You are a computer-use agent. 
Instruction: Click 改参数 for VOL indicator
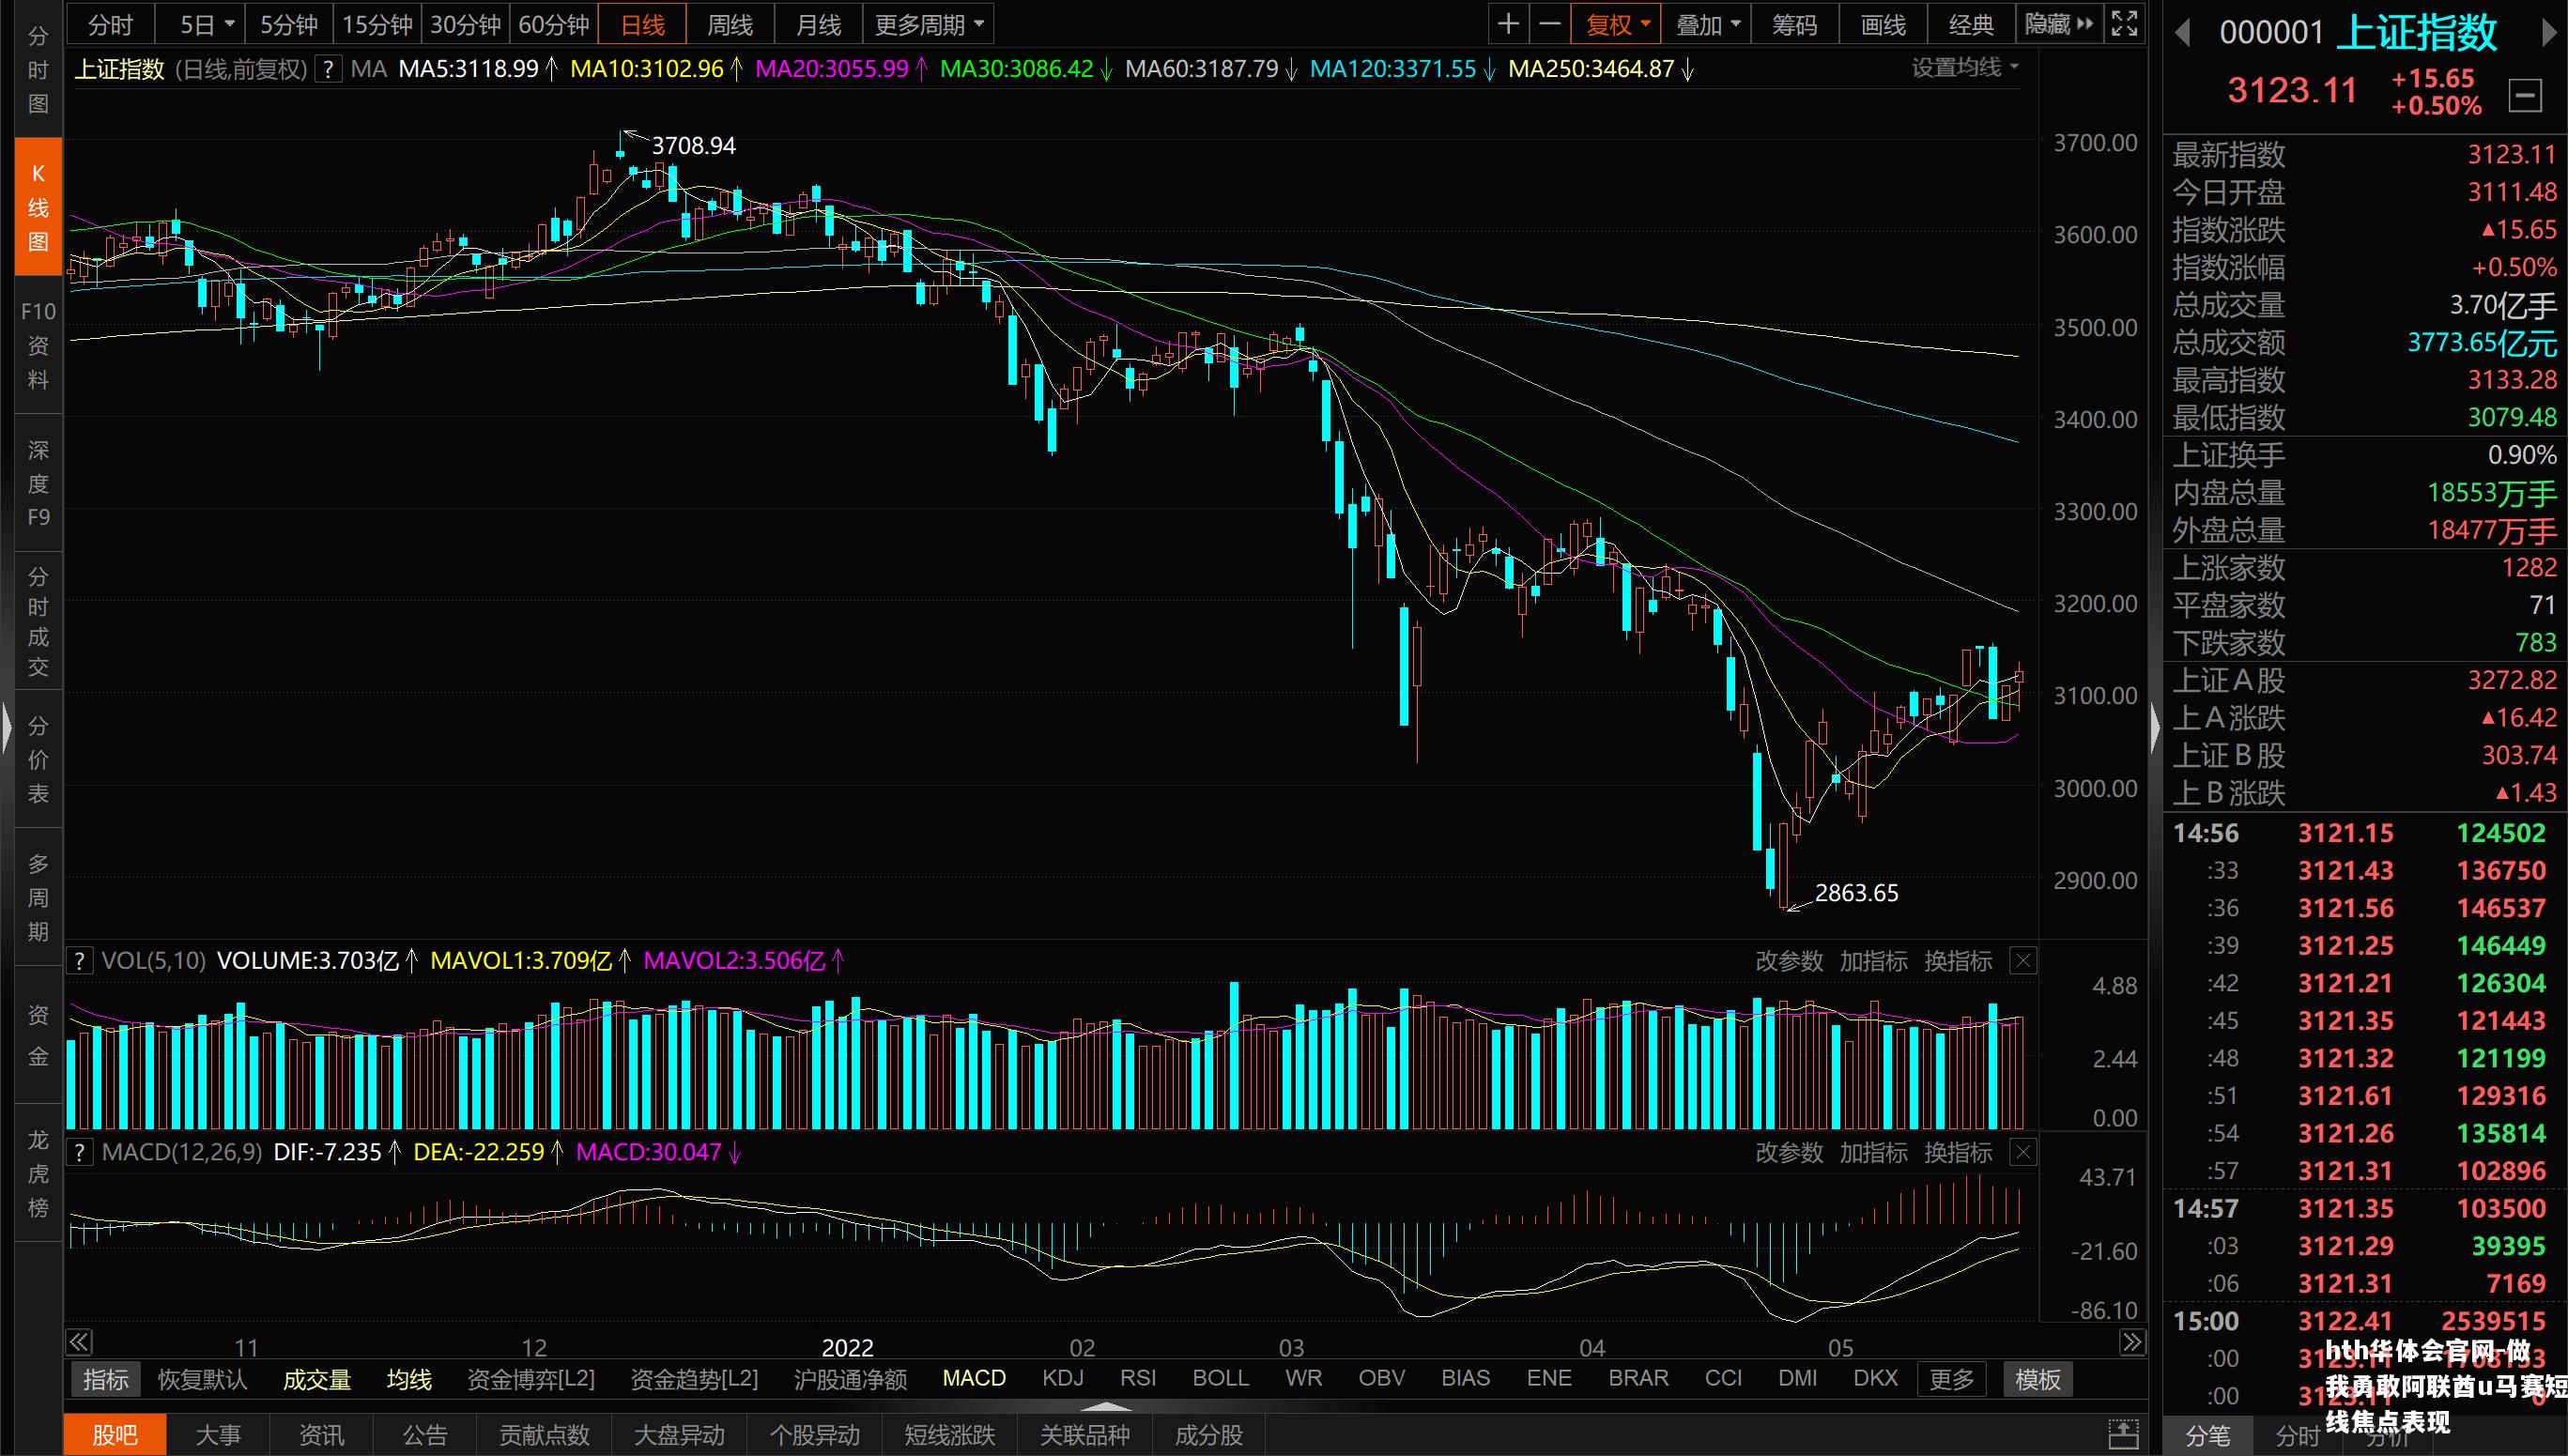point(1789,961)
